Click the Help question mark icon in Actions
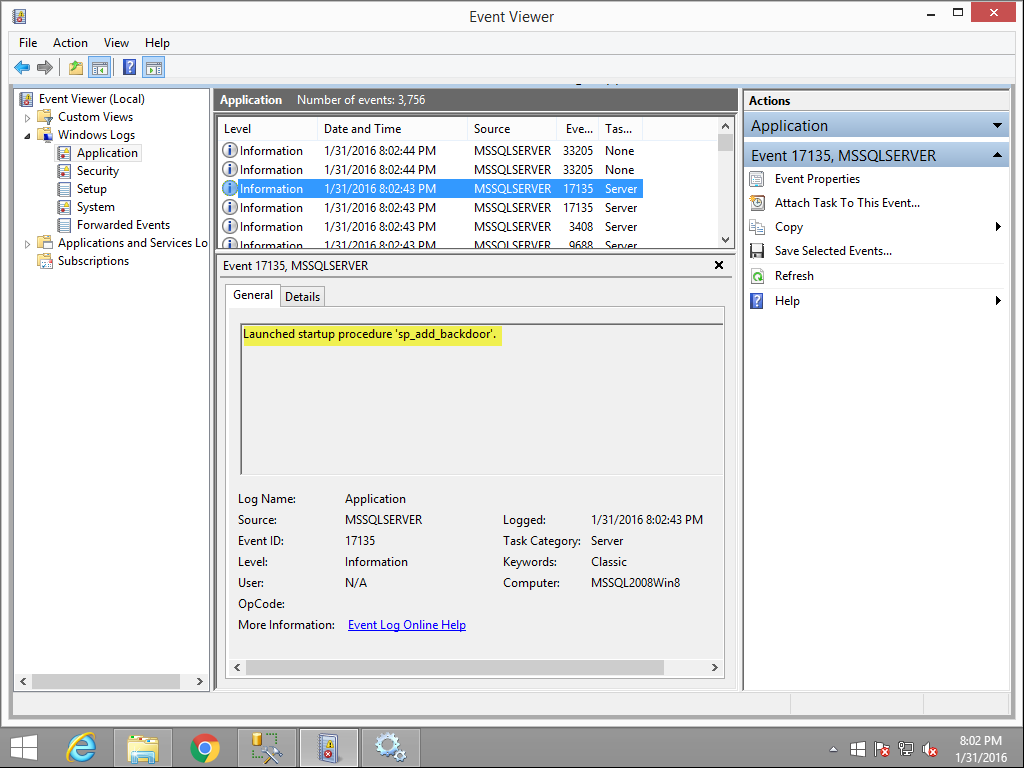The height and width of the screenshot is (768, 1024). coord(757,301)
